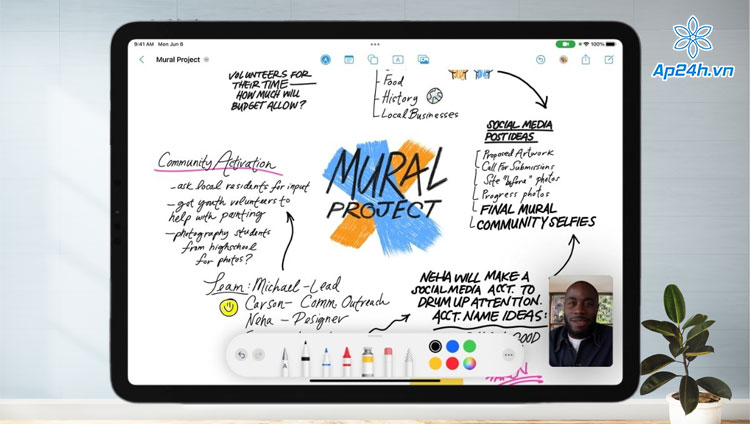Select the gray lasso selection pencil tool

click(408, 362)
